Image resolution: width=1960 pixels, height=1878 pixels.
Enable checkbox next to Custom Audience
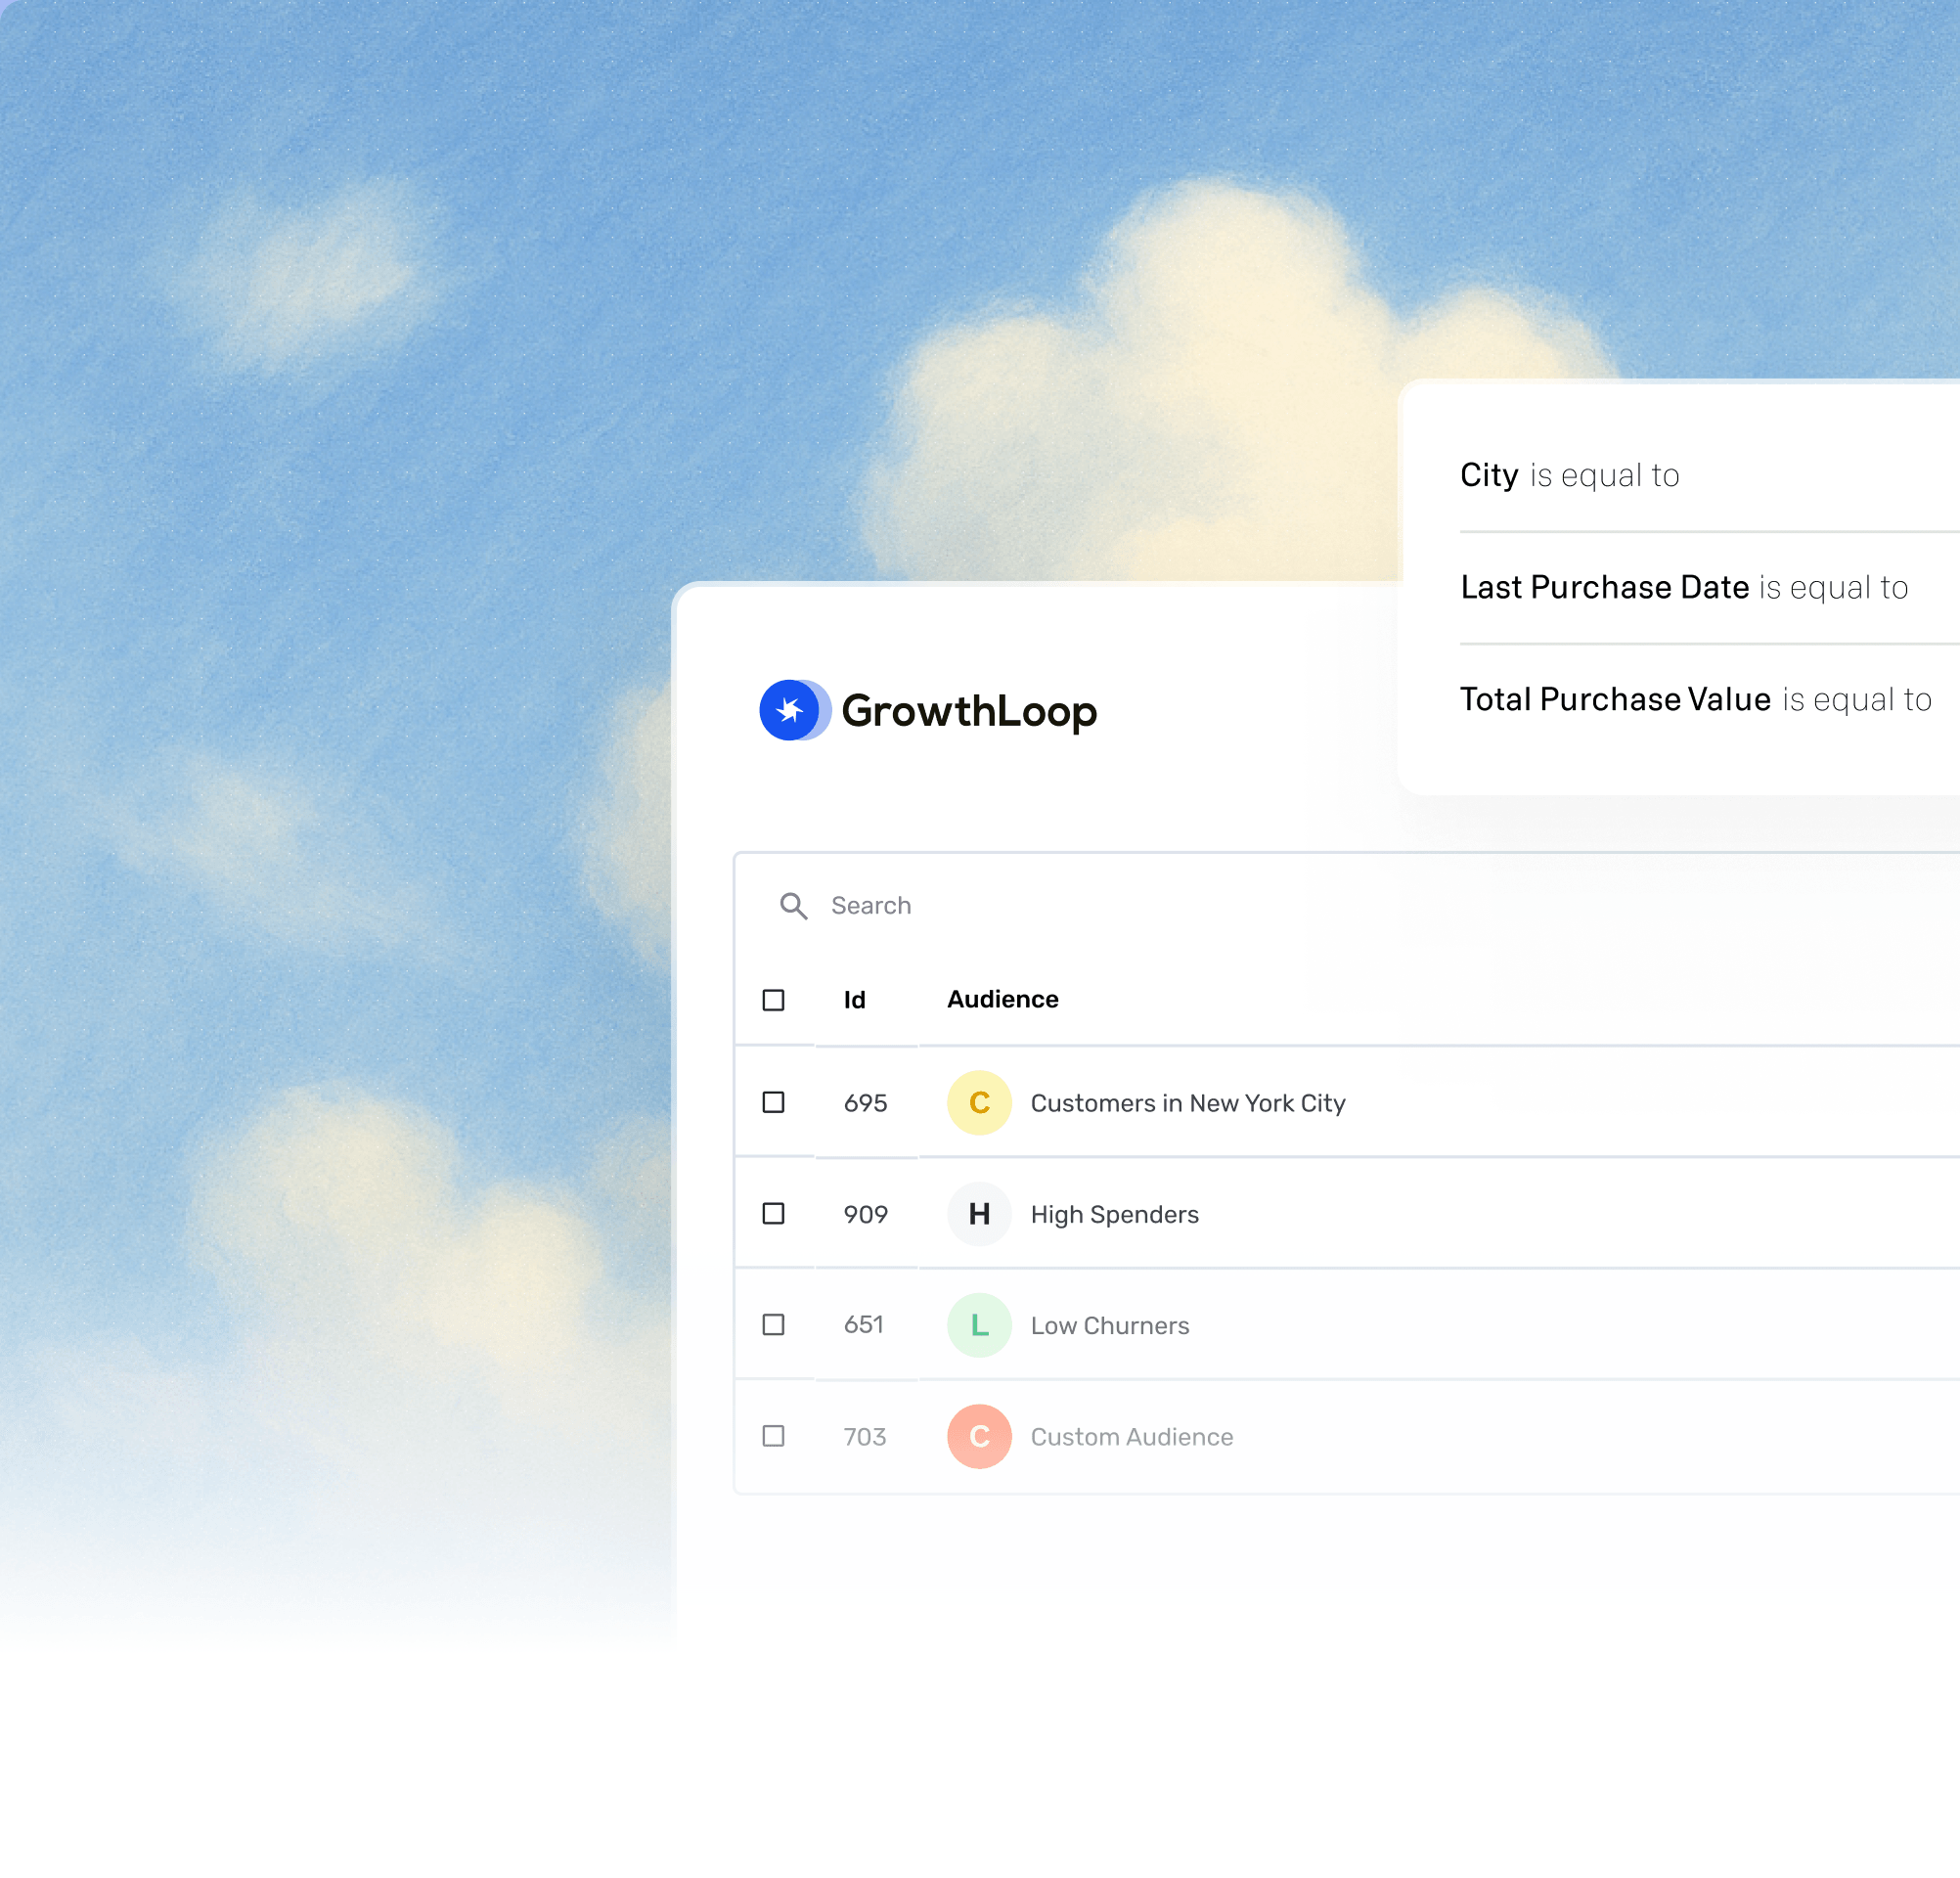pyautogui.click(x=773, y=1436)
